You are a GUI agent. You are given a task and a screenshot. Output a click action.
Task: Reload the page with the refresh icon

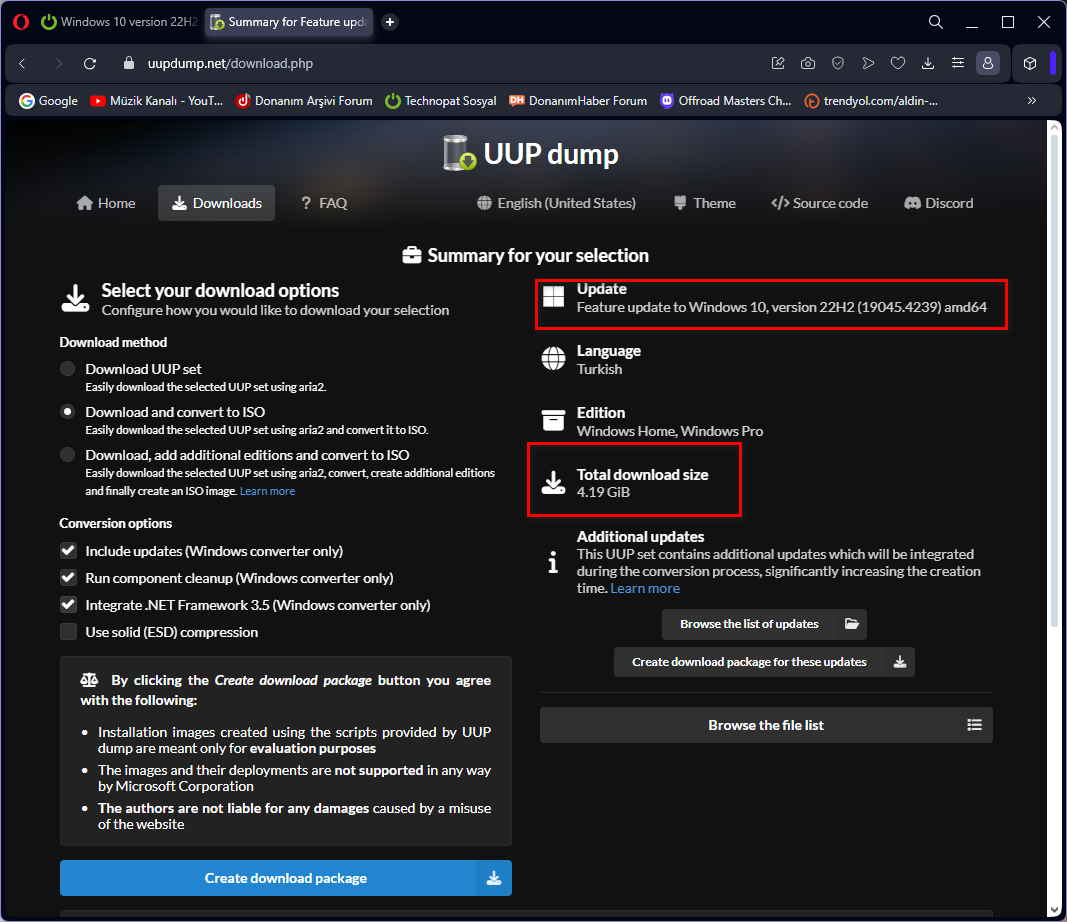point(90,63)
